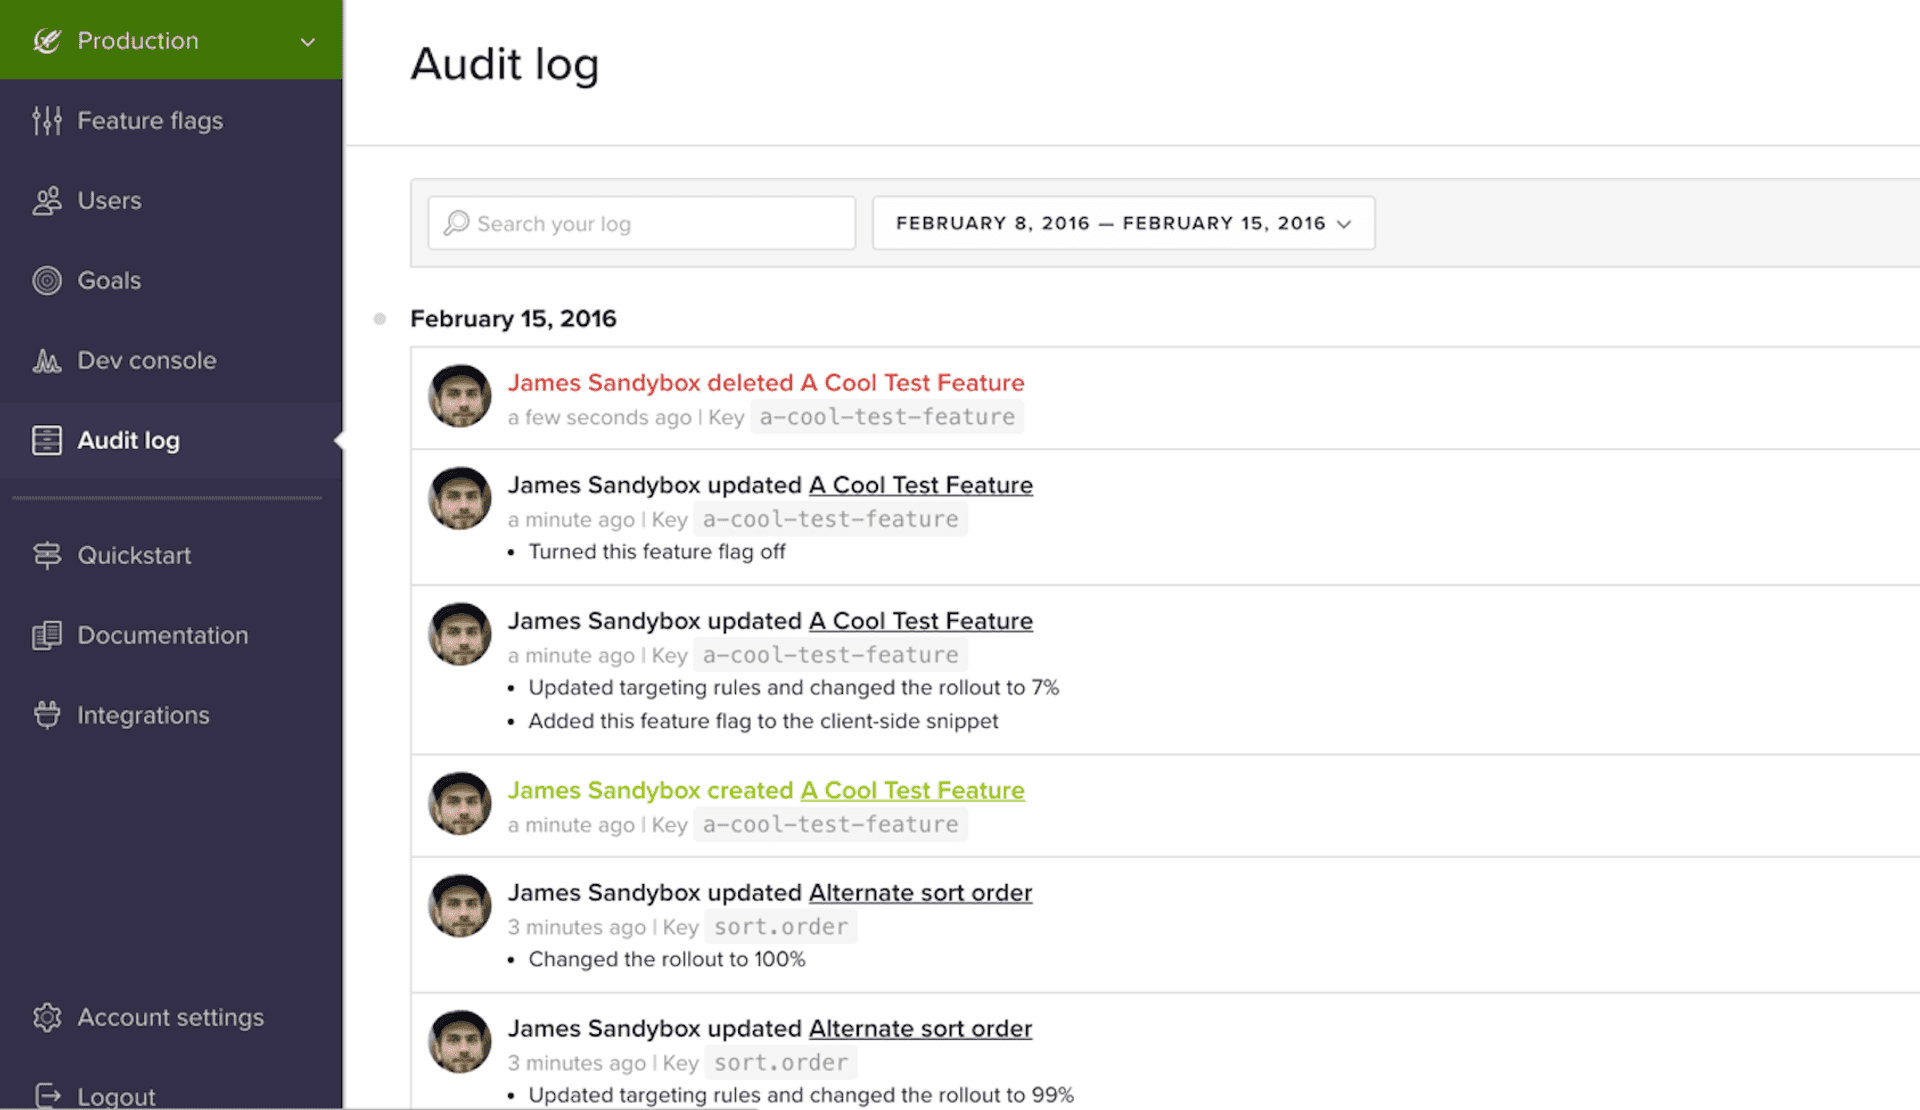Select Production in the top sidebar menu
This screenshot has height=1110, width=1920.
137,40
